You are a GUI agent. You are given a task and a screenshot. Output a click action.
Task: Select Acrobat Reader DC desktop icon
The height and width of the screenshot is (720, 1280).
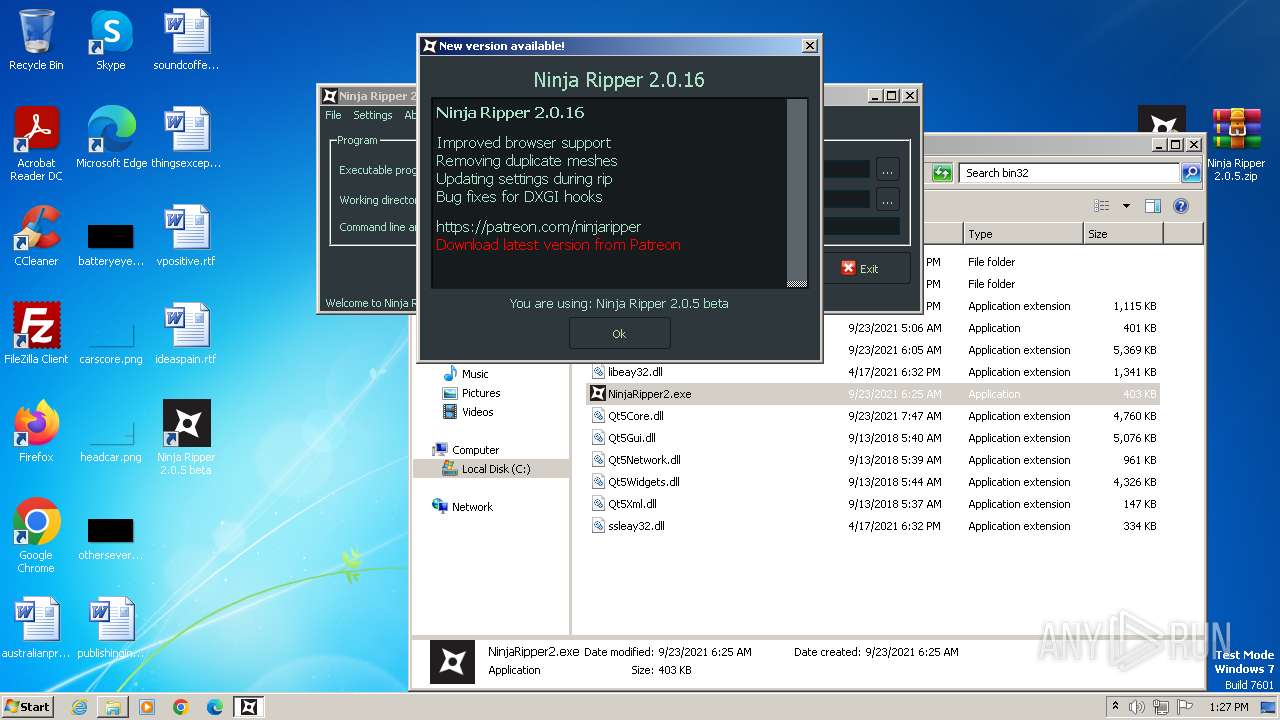(36, 144)
